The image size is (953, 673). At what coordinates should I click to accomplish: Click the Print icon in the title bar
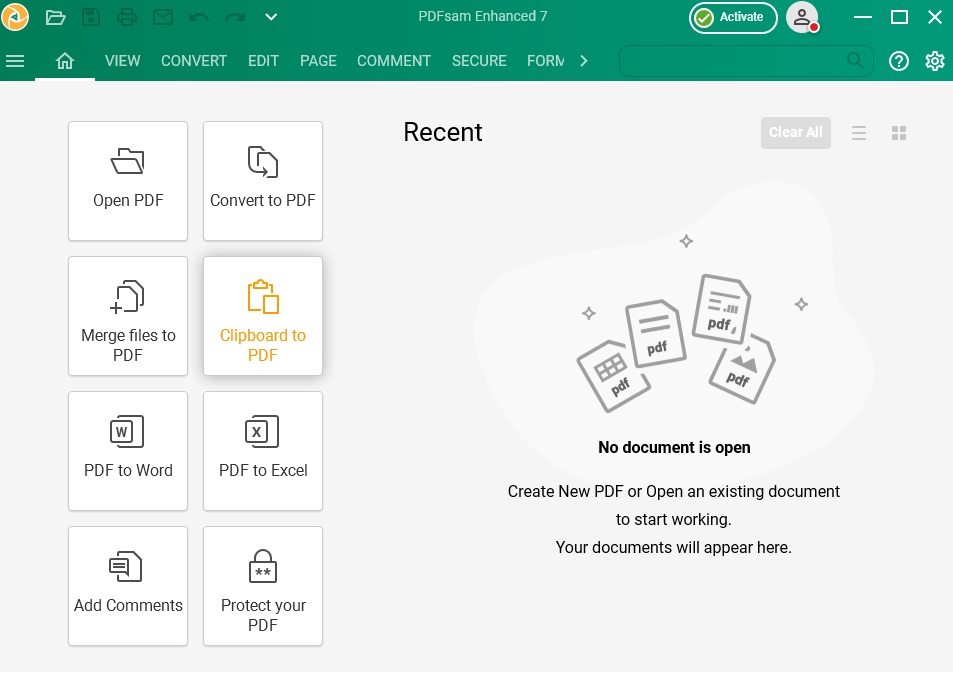pos(126,17)
